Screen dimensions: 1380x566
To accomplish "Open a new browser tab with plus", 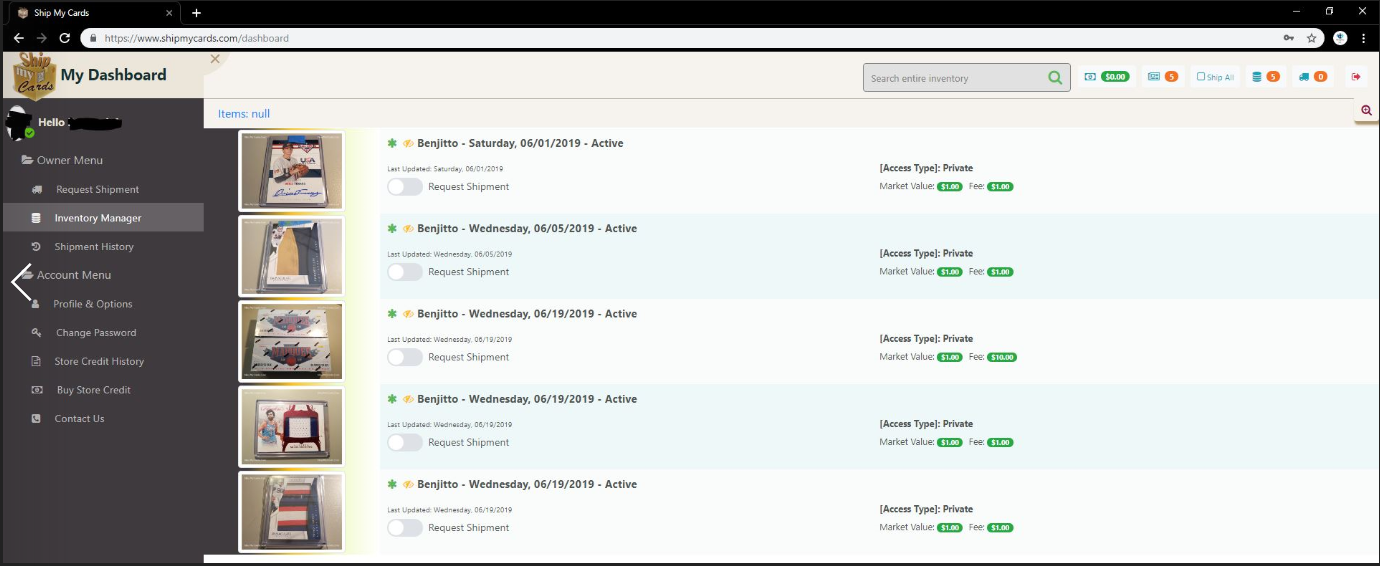I will point(196,13).
